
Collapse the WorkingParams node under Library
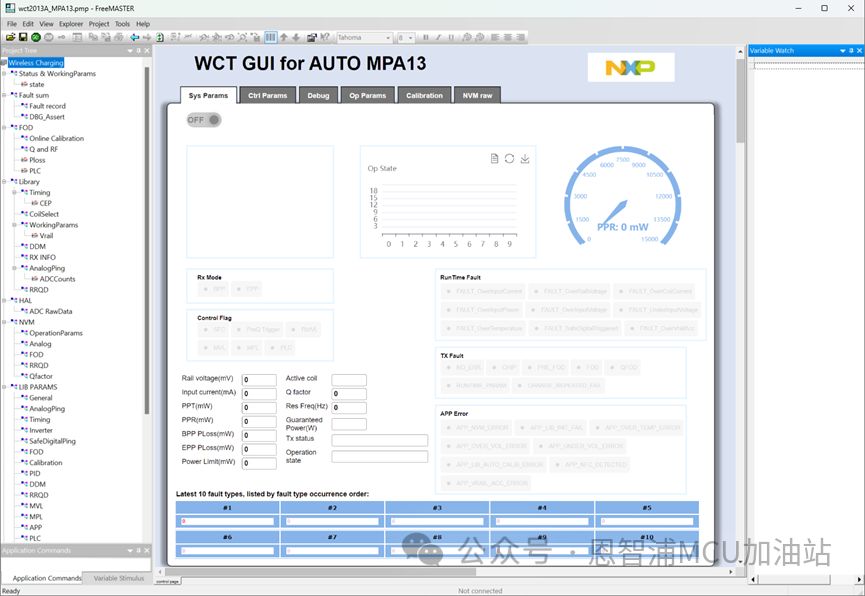[15, 225]
